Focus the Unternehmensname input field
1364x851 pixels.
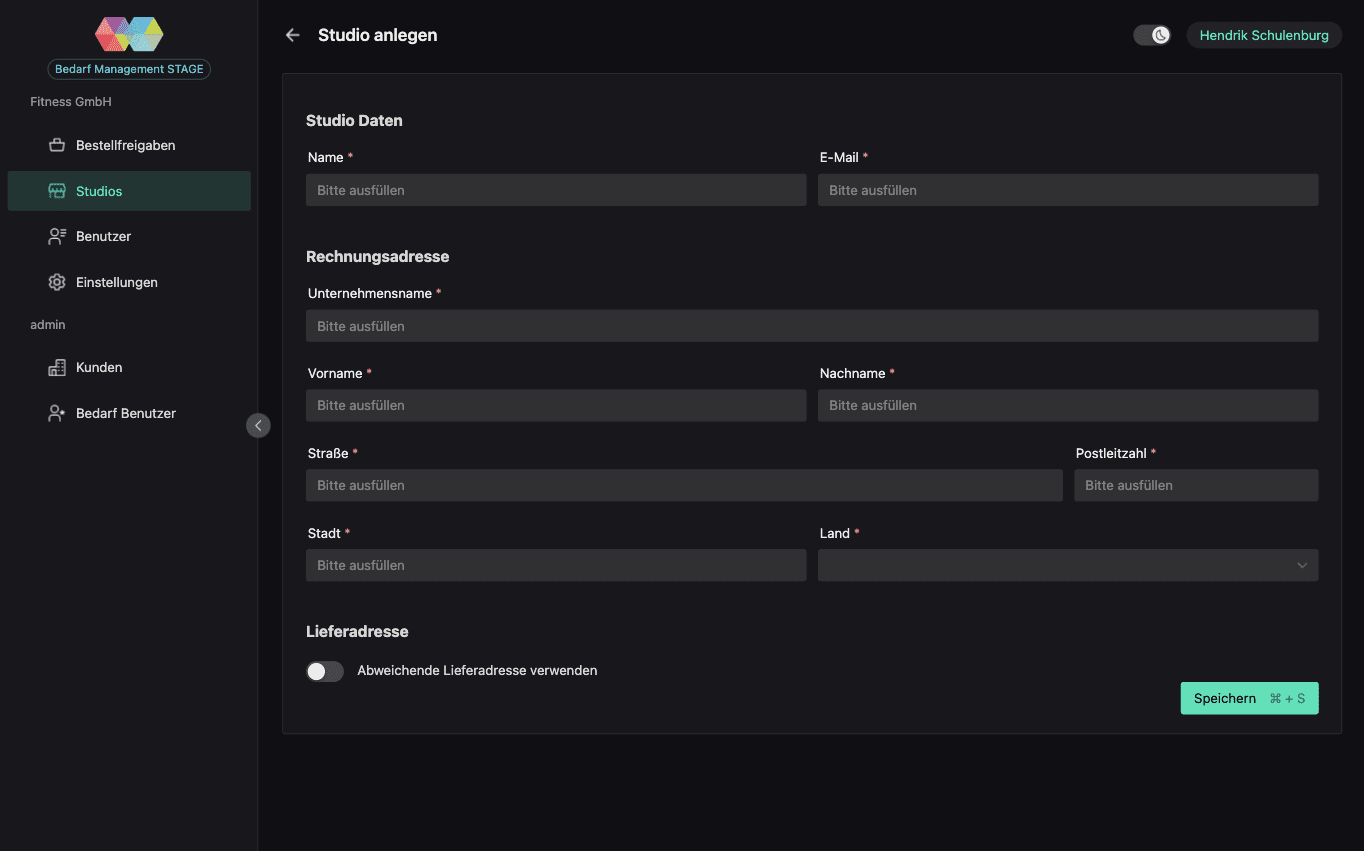(812, 326)
